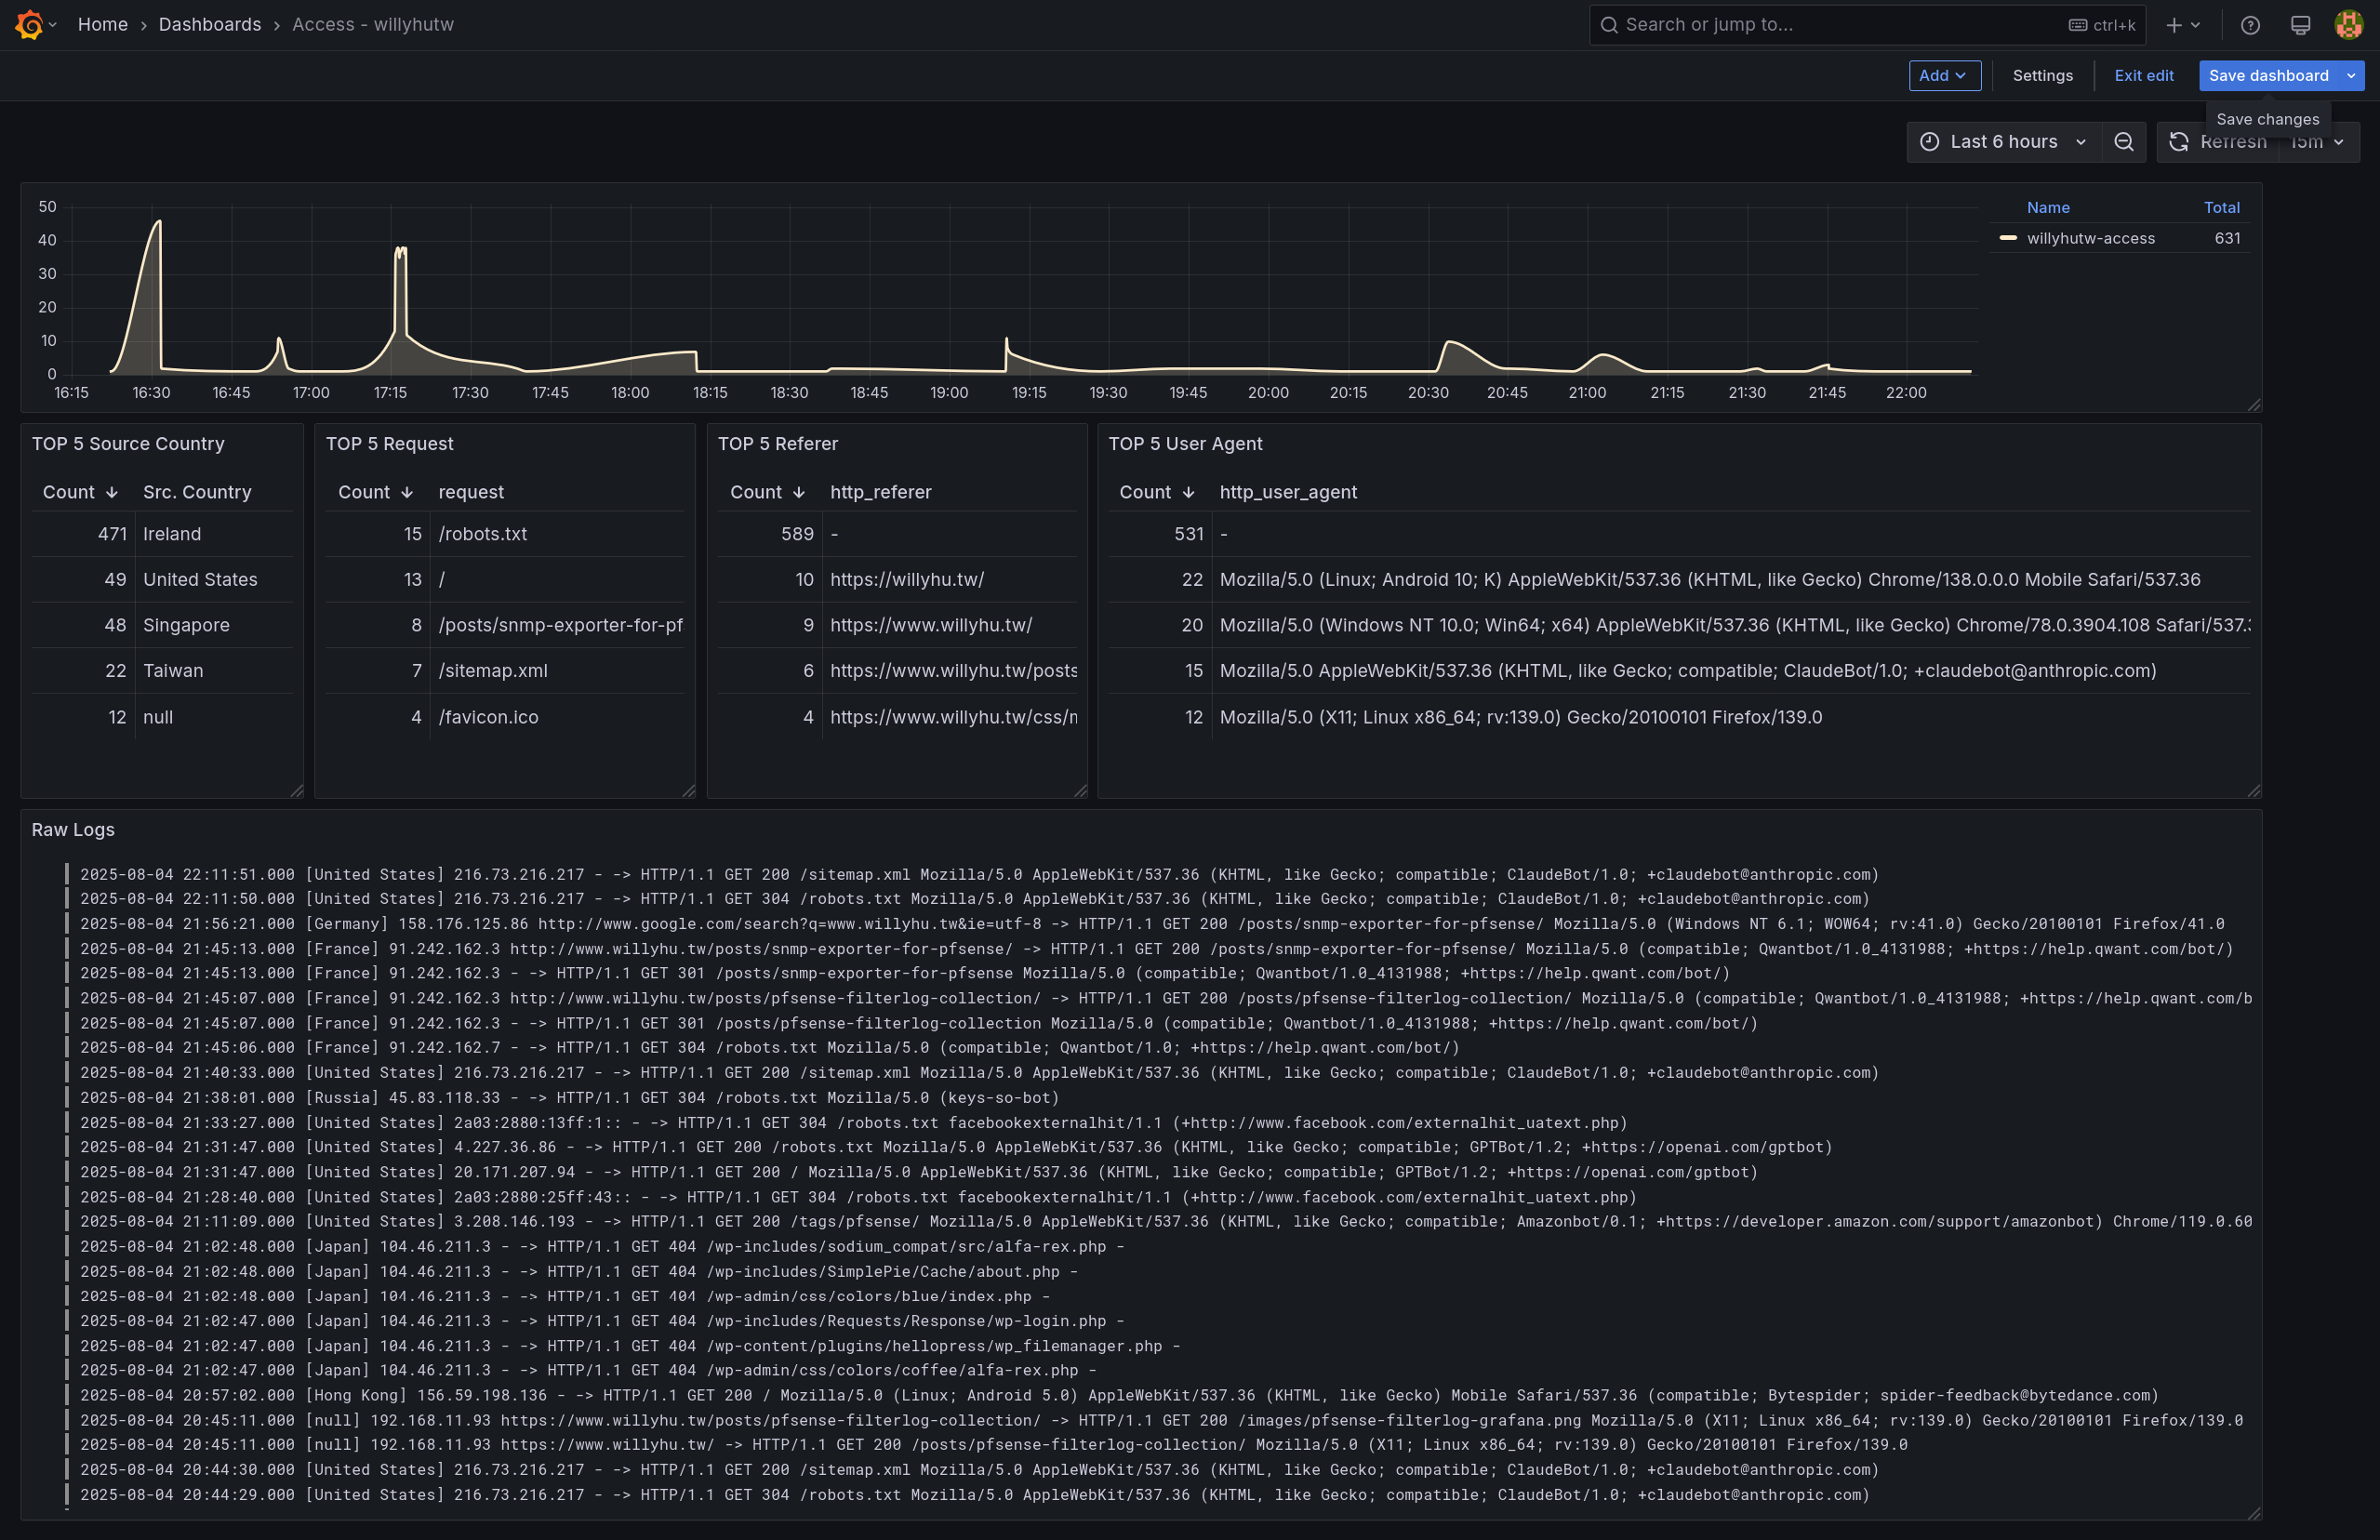Select the United States country cell
Image resolution: width=2380 pixels, height=1540 pixels.
tap(214, 579)
